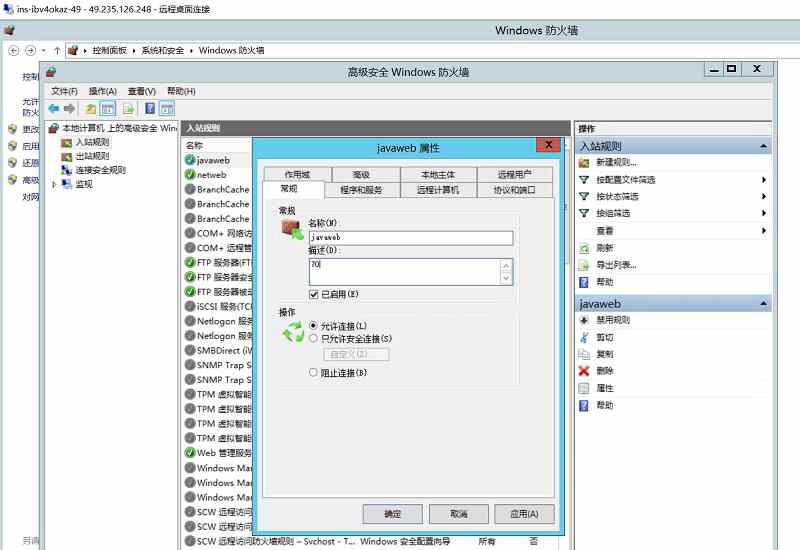800x550 pixels.
Task: Click the 确定 OK button
Action: (392, 514)
